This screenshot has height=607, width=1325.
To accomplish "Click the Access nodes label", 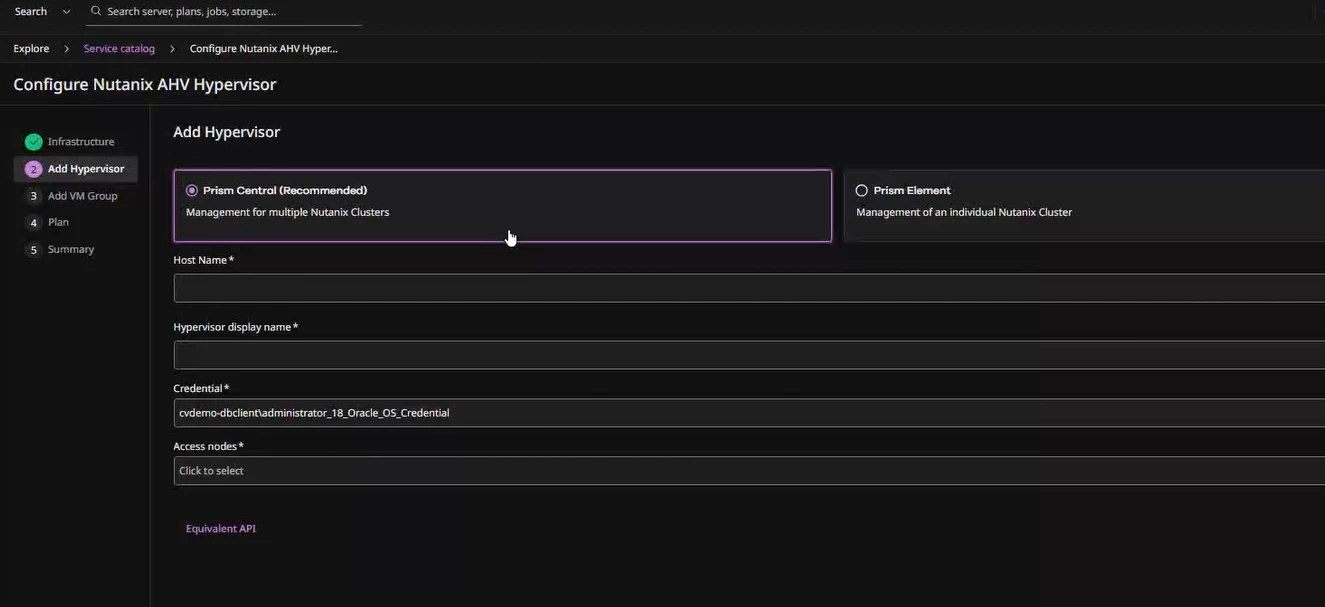I will pyautogui.click(x=208, y=446).
